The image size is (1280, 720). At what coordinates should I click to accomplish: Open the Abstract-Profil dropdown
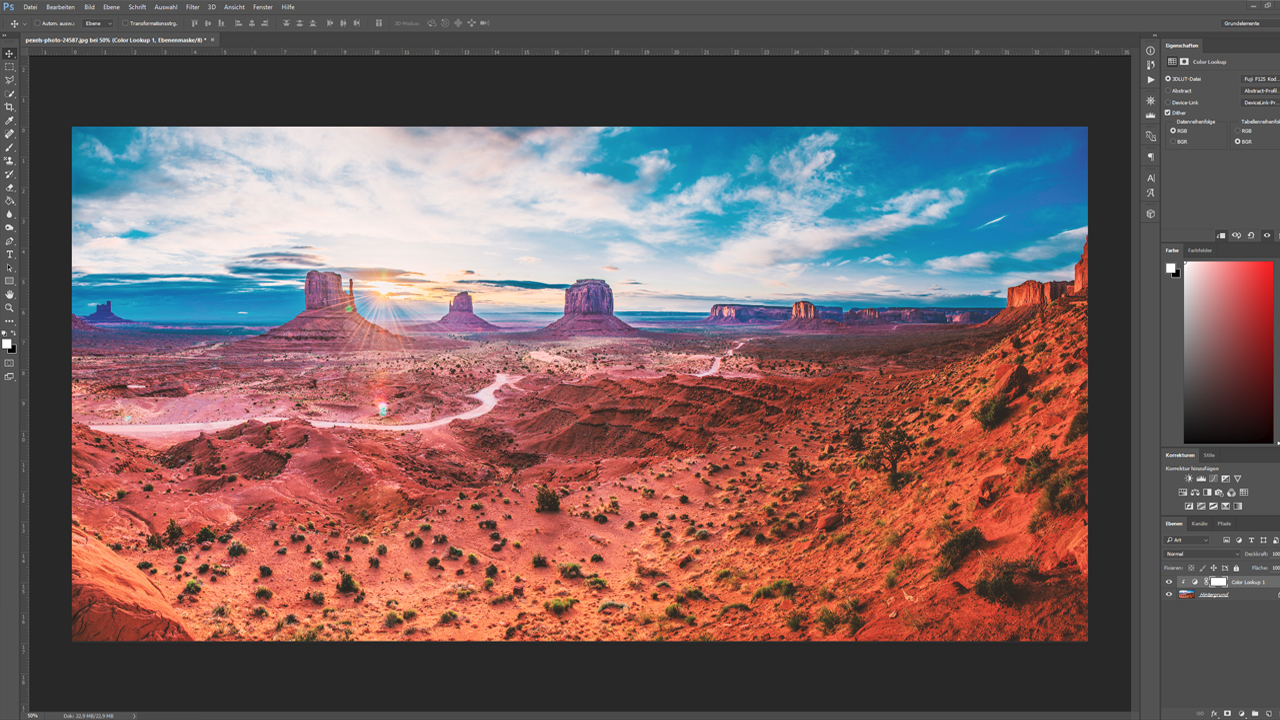(x=1260, y=90)
